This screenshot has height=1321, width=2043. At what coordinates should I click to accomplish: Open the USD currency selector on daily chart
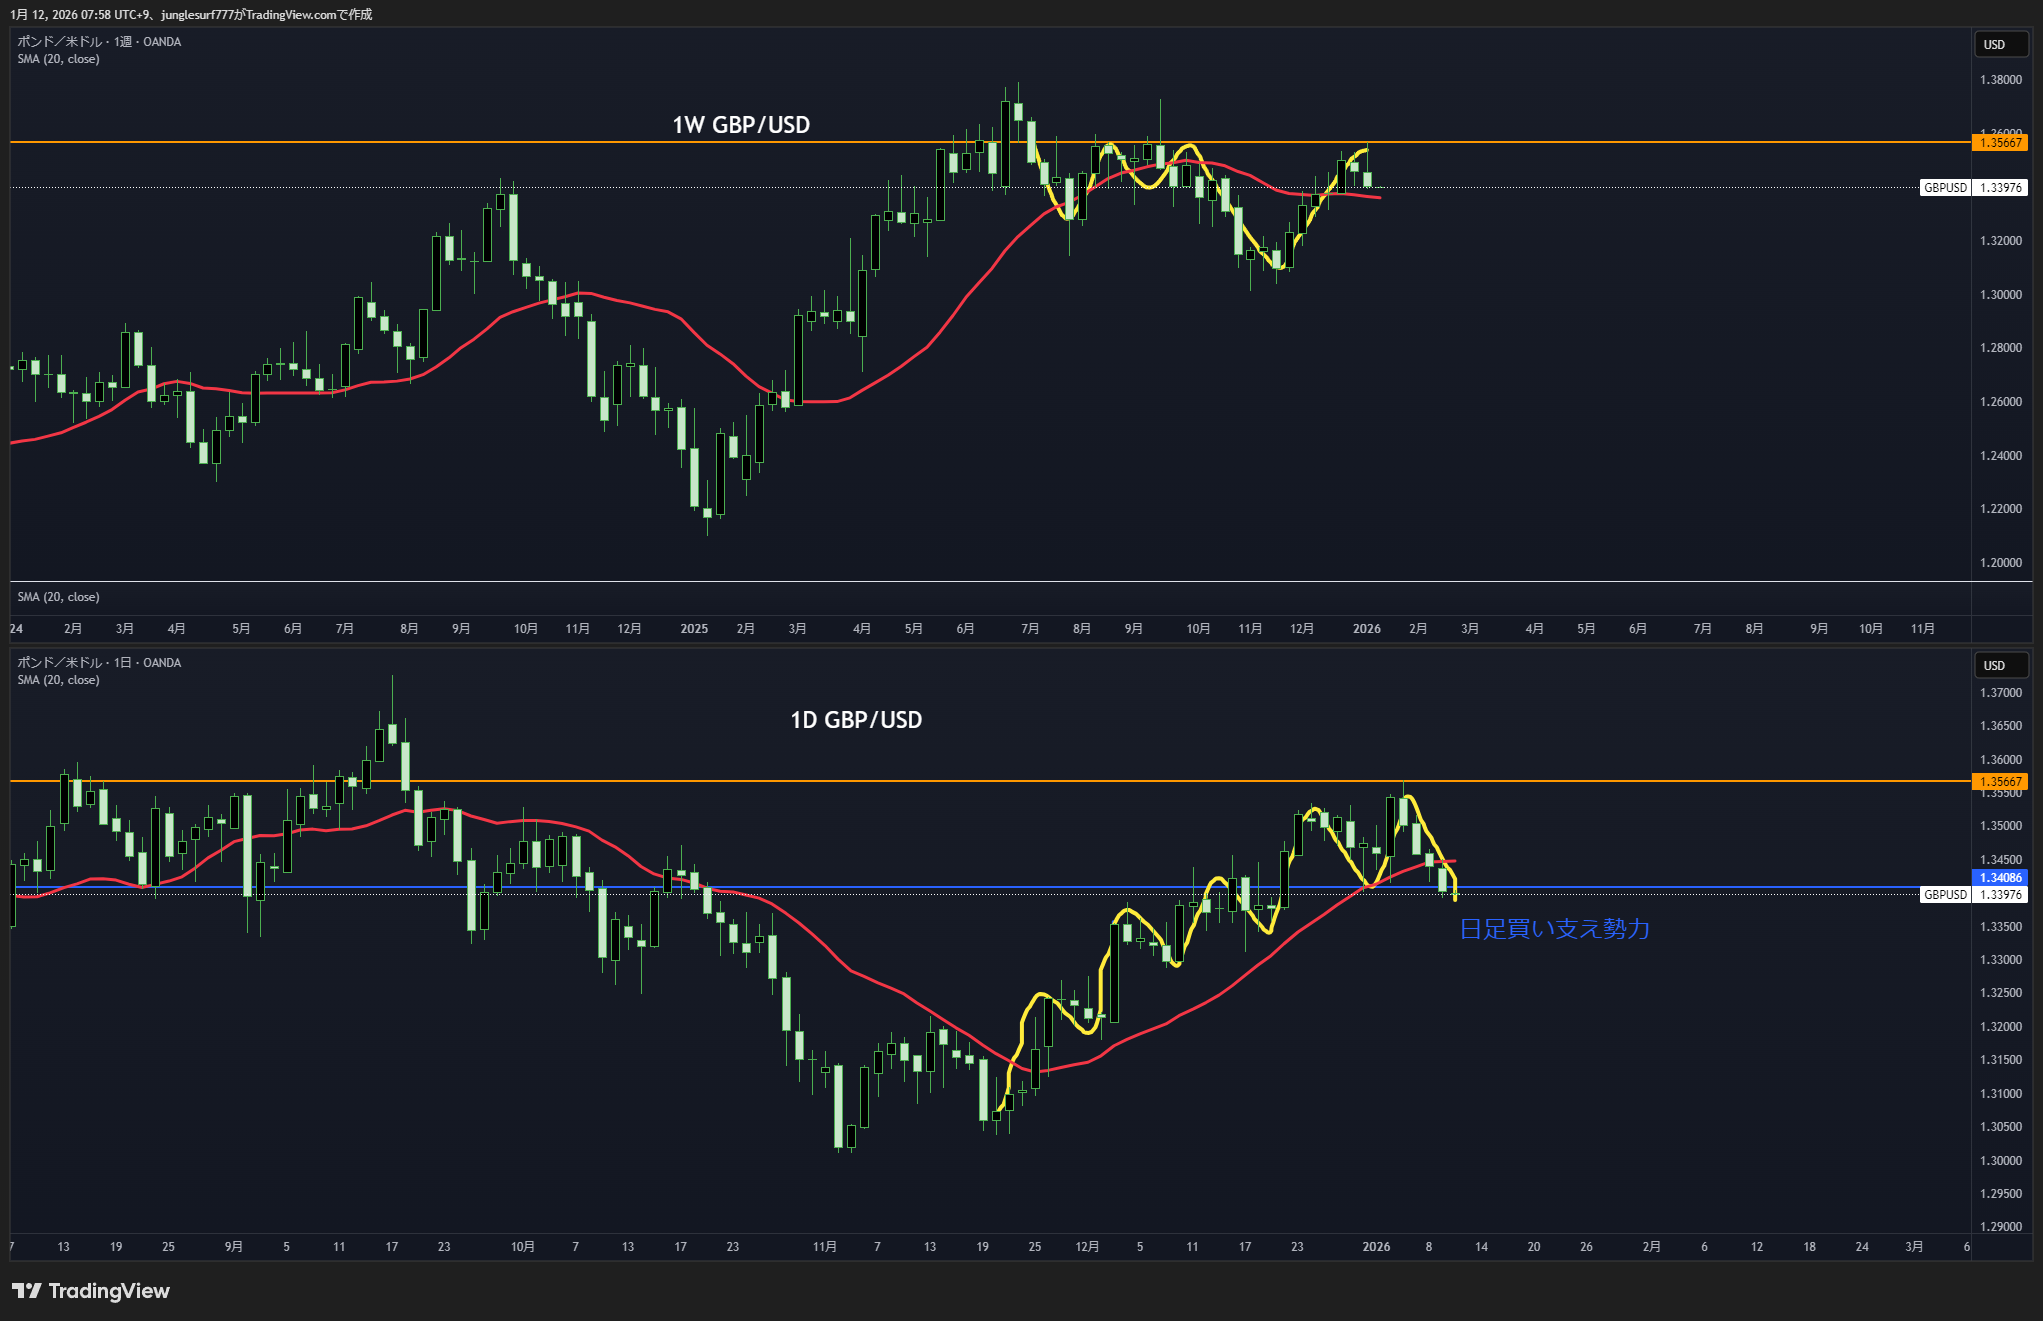pyautogui.click(x=1999, y=665)
